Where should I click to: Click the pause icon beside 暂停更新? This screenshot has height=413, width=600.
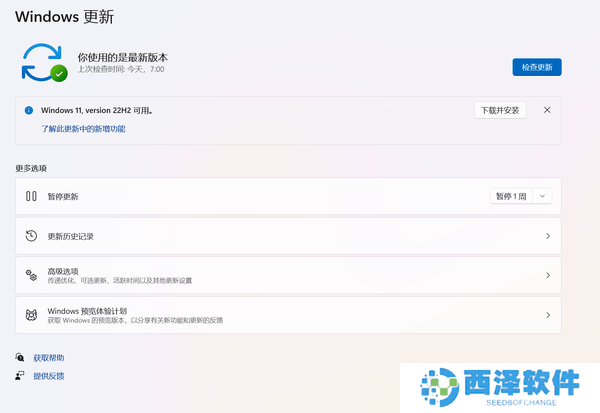pos(31,196)
